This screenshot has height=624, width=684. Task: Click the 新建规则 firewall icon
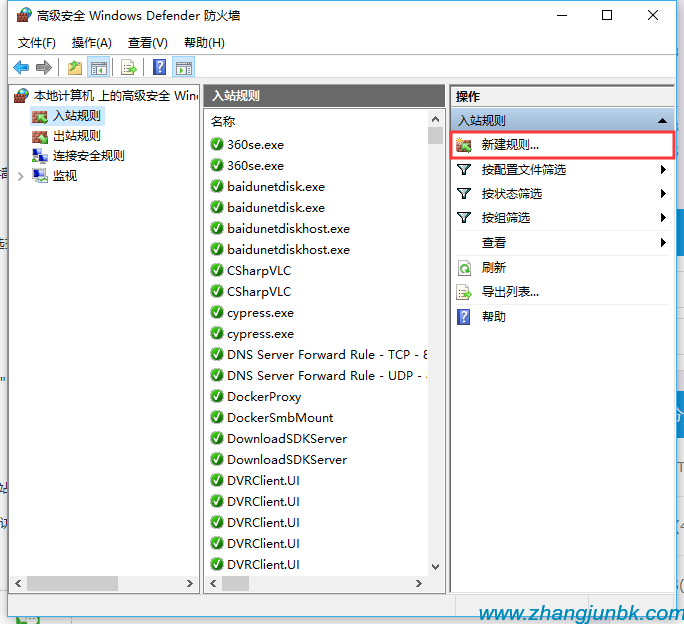[x=464, y=145]
